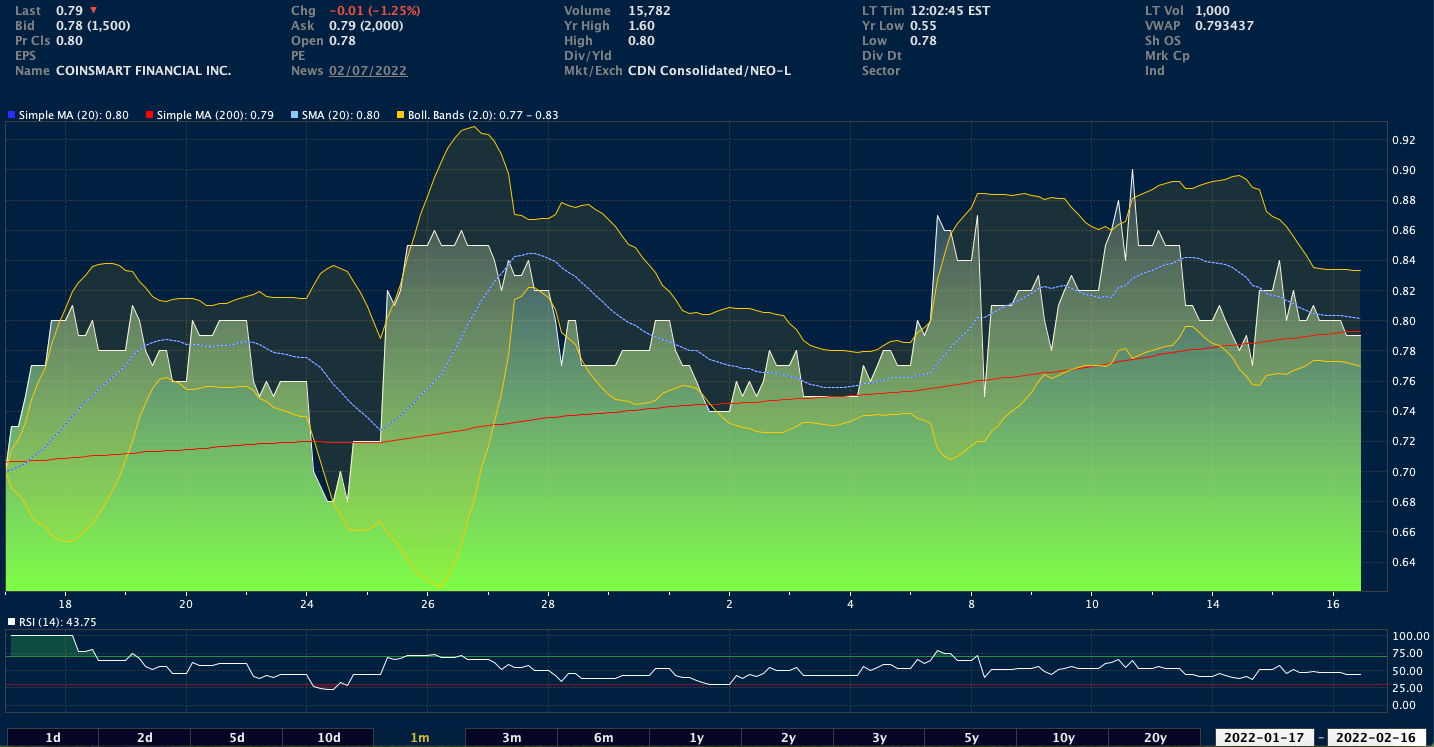This screenshot has width=1434, height=747.
Task: Click the blue Simple MA (20) legend swatch
Action: pos(11,115)
